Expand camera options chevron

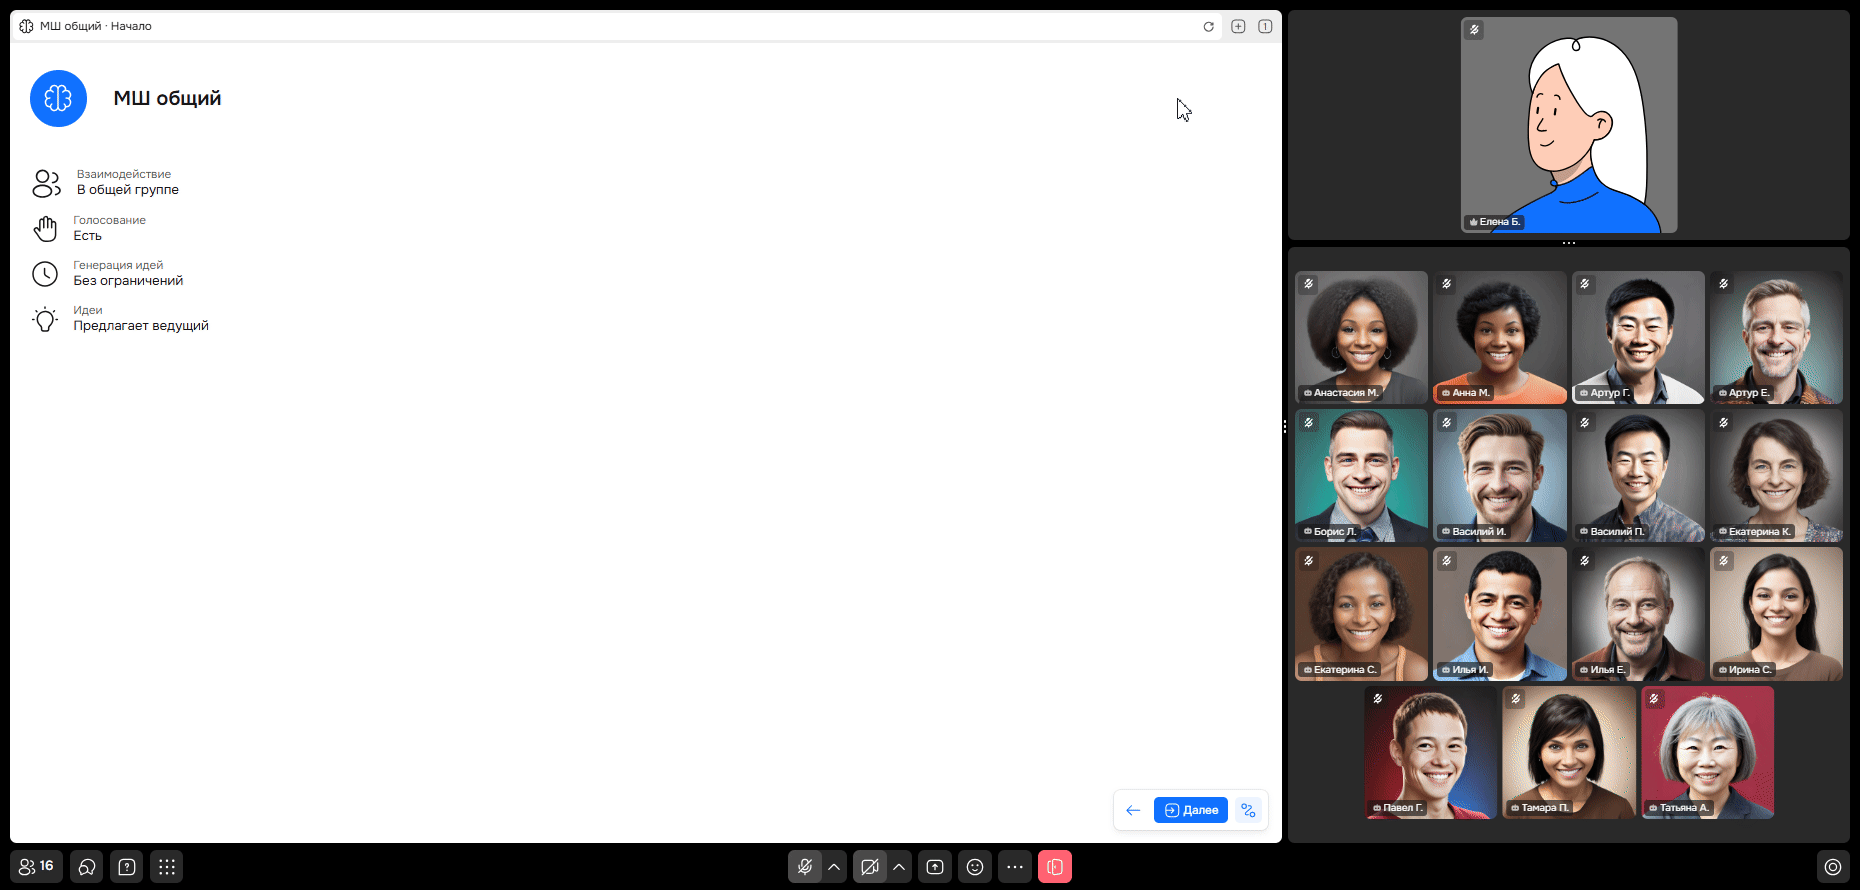(899, 867)
